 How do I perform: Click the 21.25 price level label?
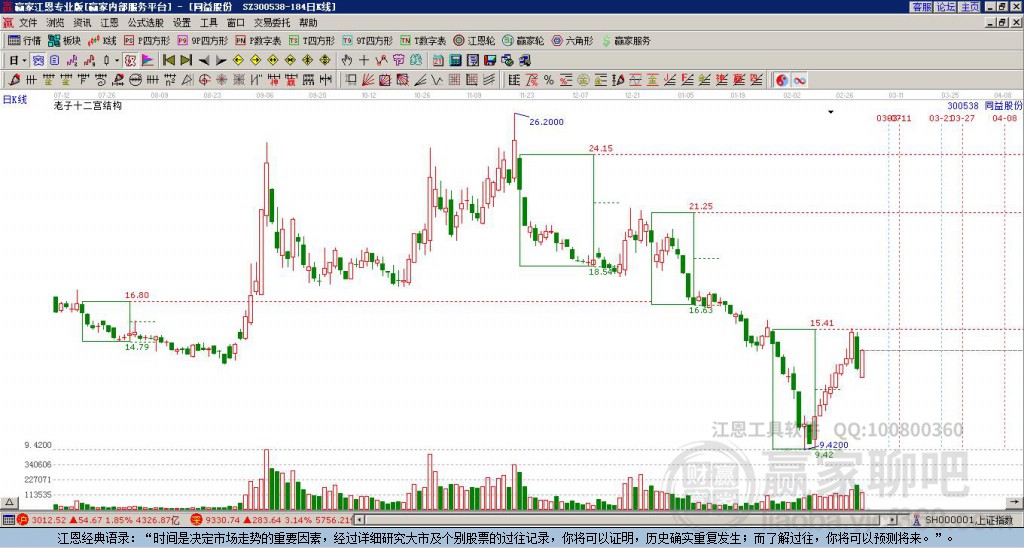[701, 206]
